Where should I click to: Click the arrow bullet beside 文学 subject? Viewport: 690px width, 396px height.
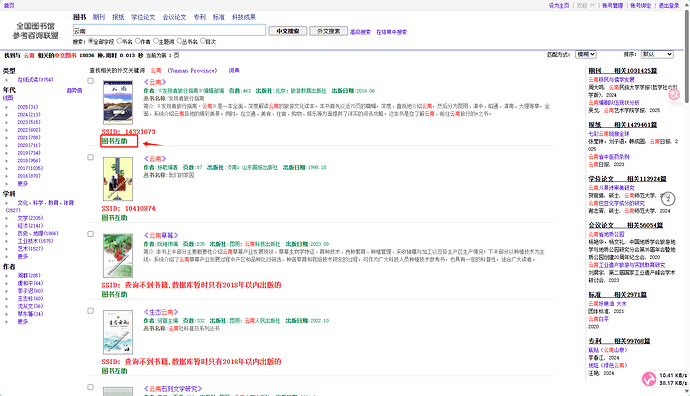point(6,218)
